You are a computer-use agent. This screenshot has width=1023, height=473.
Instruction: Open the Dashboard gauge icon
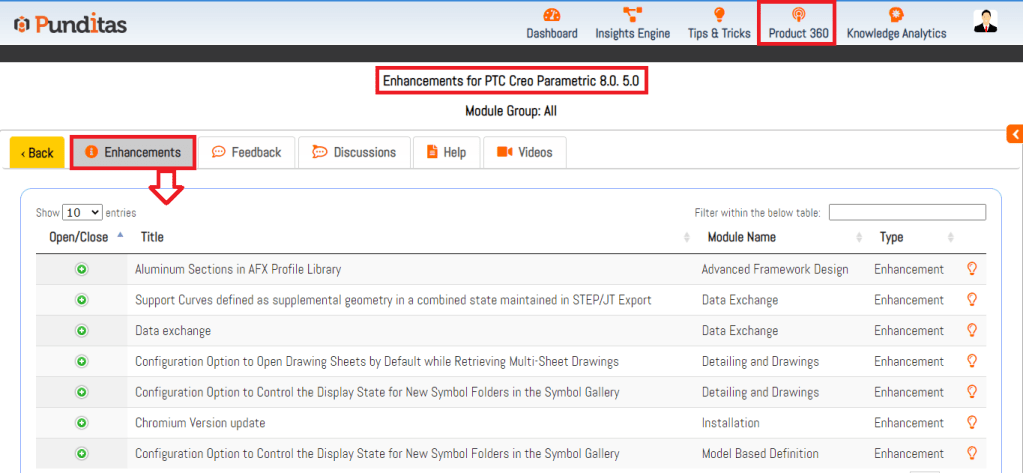[x=552, y=15]
